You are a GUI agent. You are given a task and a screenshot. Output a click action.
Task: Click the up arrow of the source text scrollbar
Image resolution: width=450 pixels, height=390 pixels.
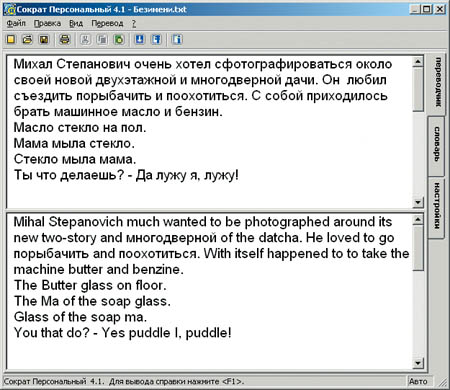click(418, 62)
